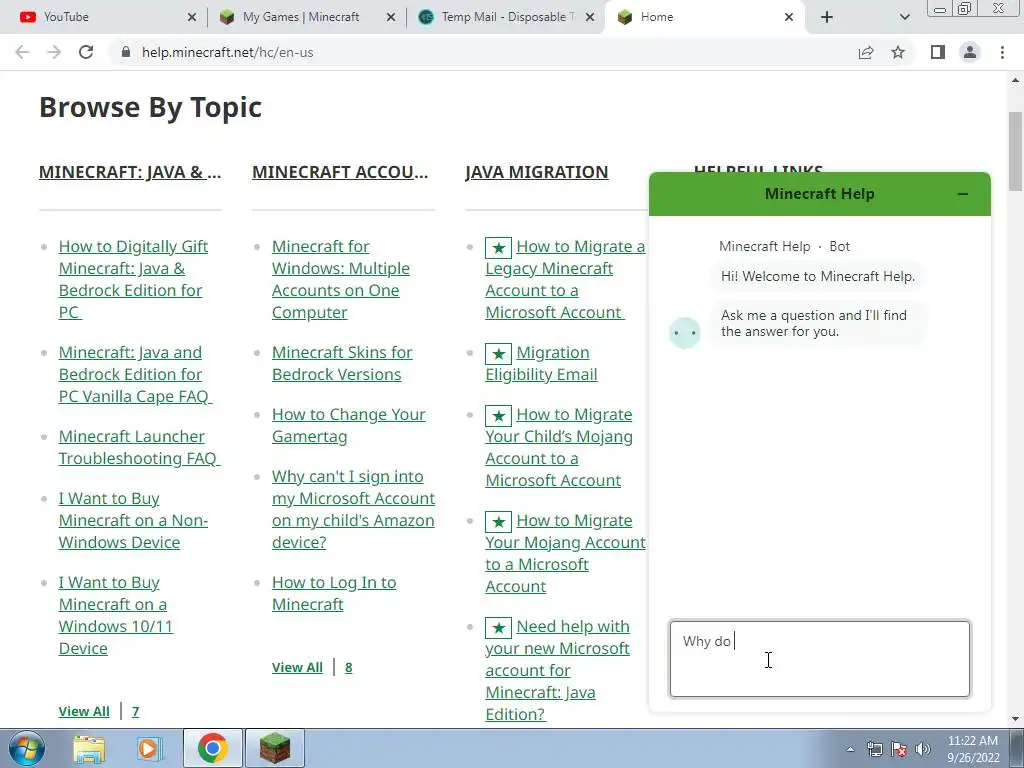
Task: Open a new tab with plus
Action: [x=827, y=17]
